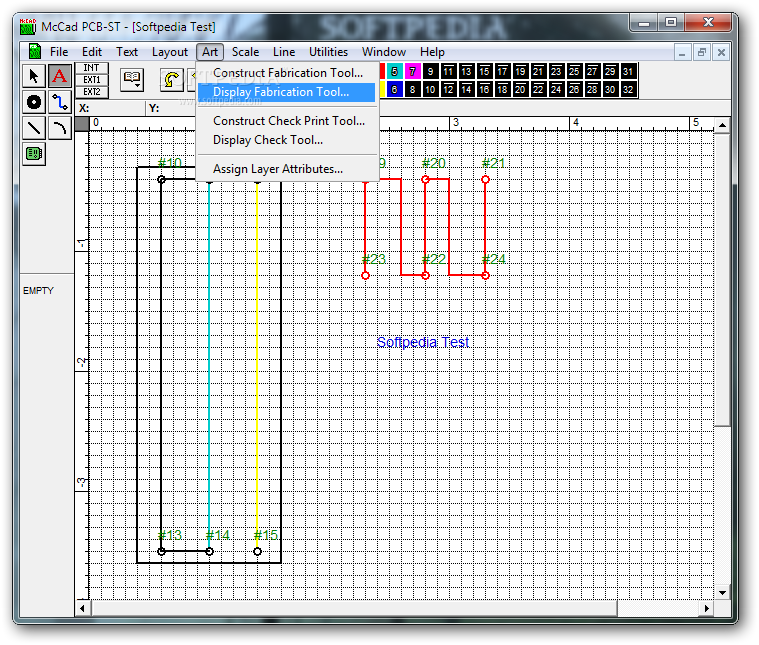Select layer 11 in palette

point(448,72)
